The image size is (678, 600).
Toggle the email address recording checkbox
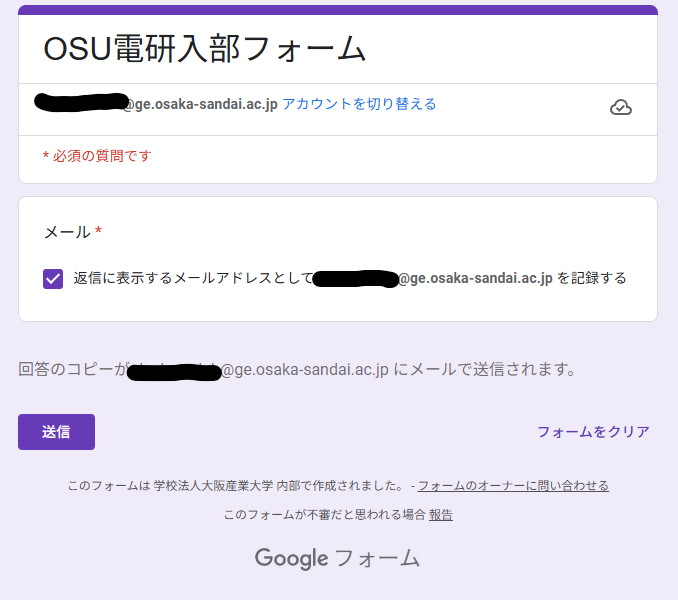[53, 279]
